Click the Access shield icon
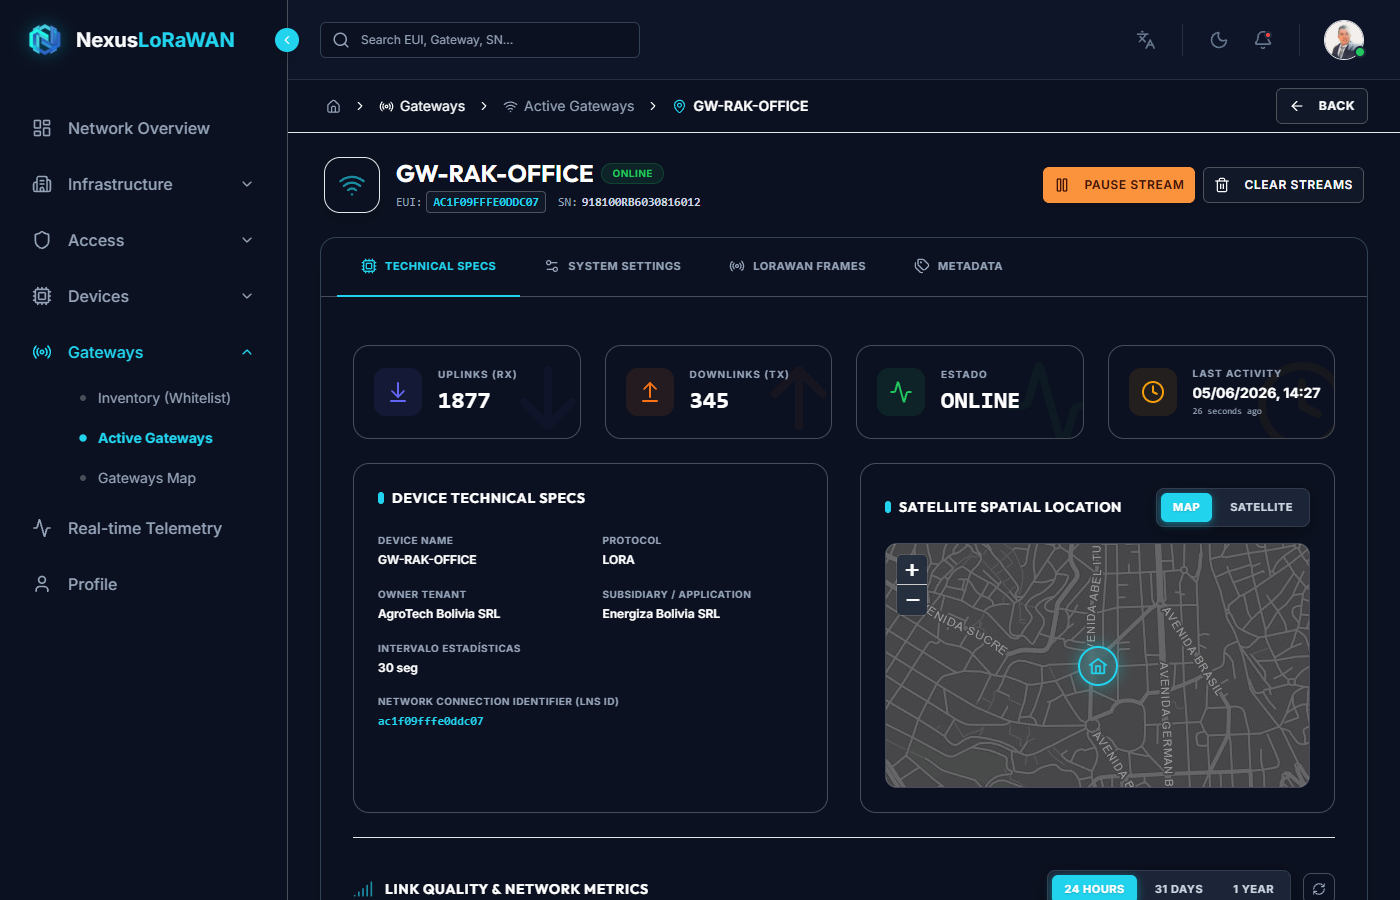Image resolution: width=1400 pixels, height=900 pixels. tap(42, 240)
